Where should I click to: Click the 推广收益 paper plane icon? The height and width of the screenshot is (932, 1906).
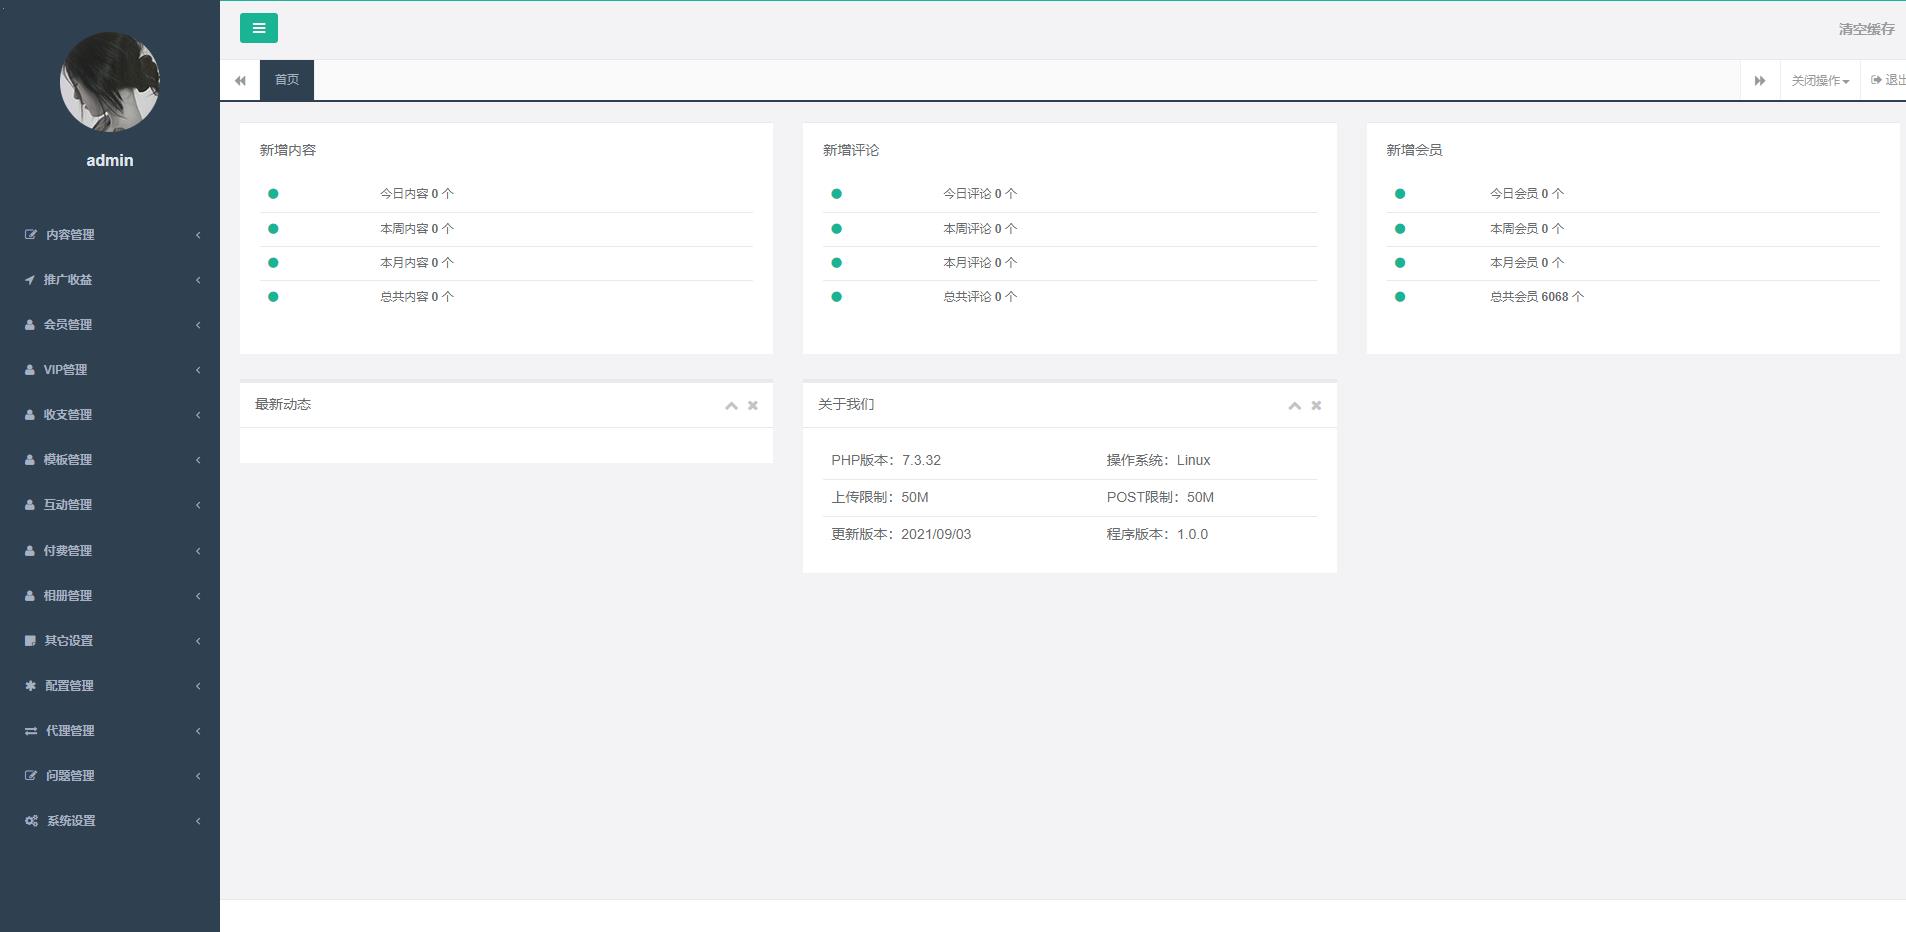[30, 280]
